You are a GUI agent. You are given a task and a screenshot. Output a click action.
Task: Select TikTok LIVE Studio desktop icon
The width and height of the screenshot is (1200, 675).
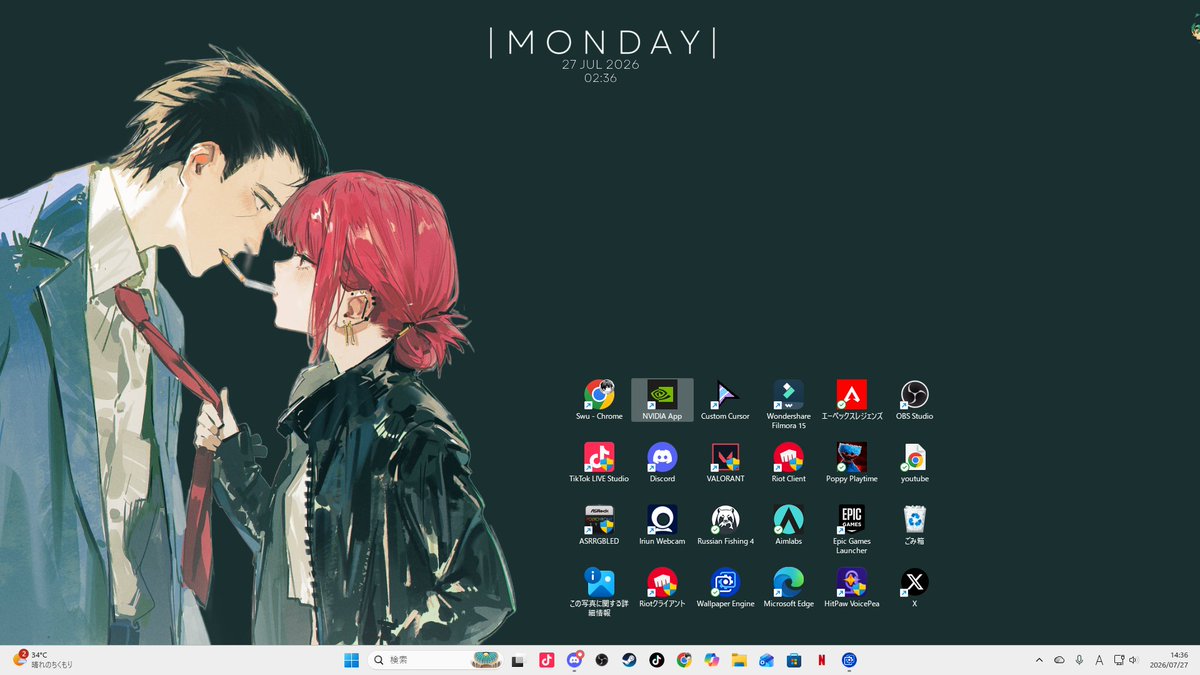[599, 463]
